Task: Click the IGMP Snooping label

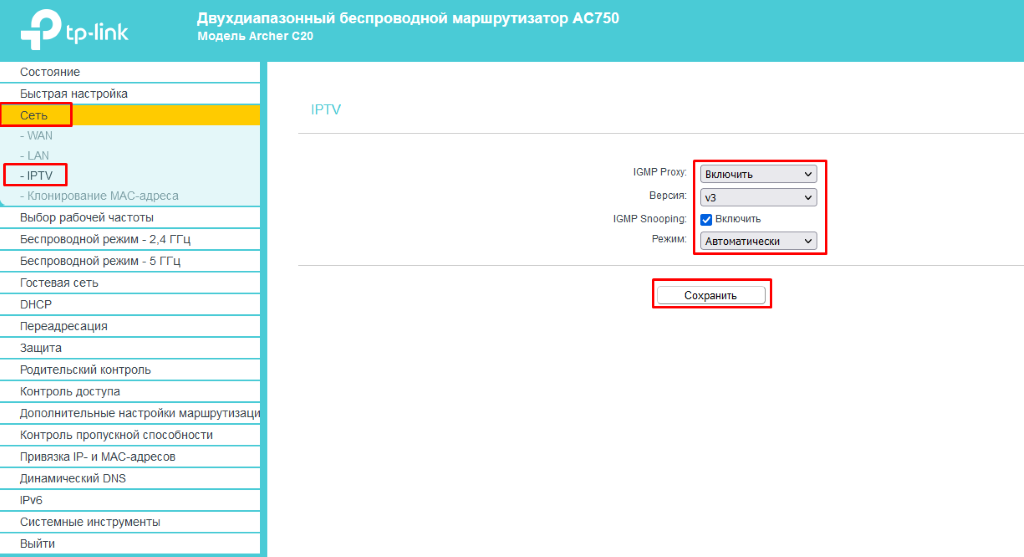Action: click(x=650, y=219)
